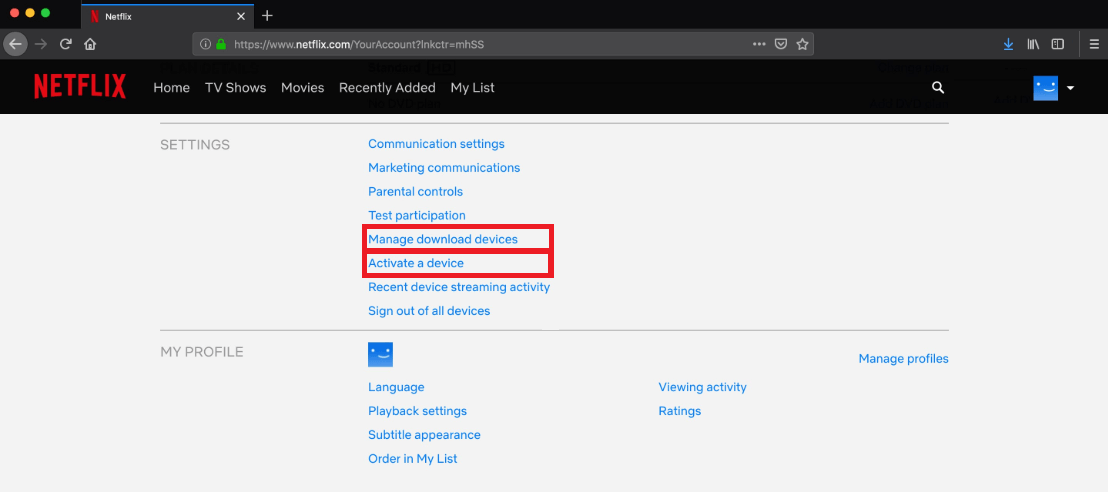This screenshot has width=1108, height=492.
Task: Show site information circle icon
Action: coord(206,44)
